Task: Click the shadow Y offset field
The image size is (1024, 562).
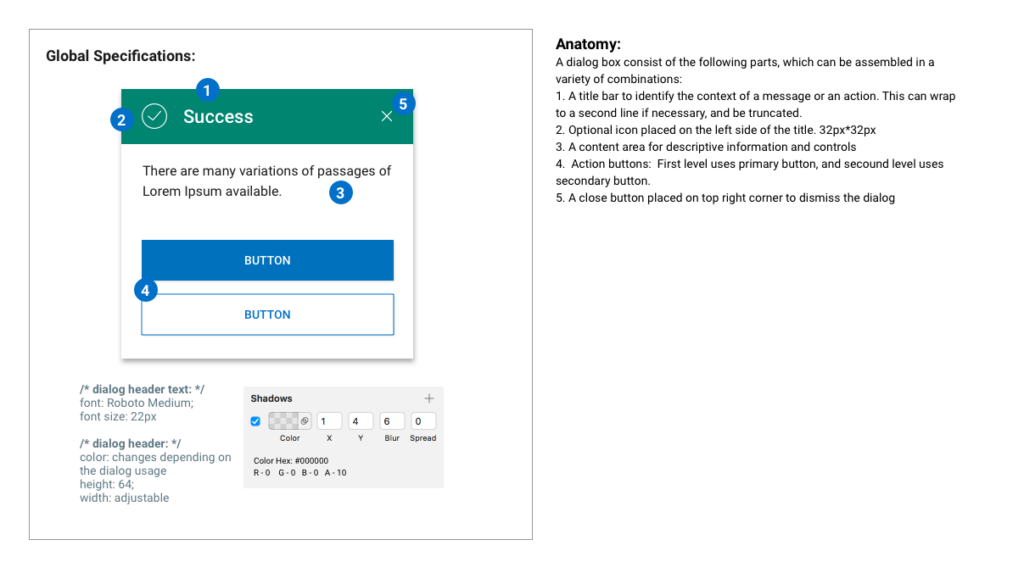Action: 360,422
